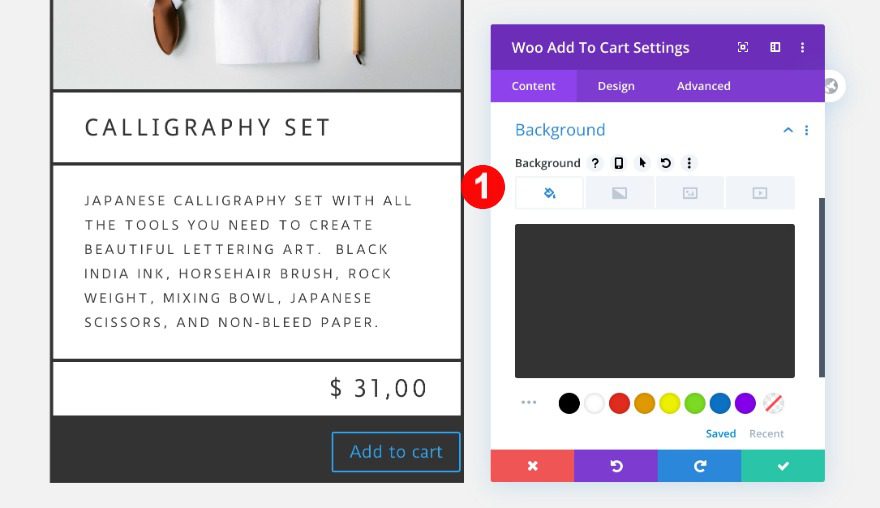Open the background video tab

(x=760, y=193)
